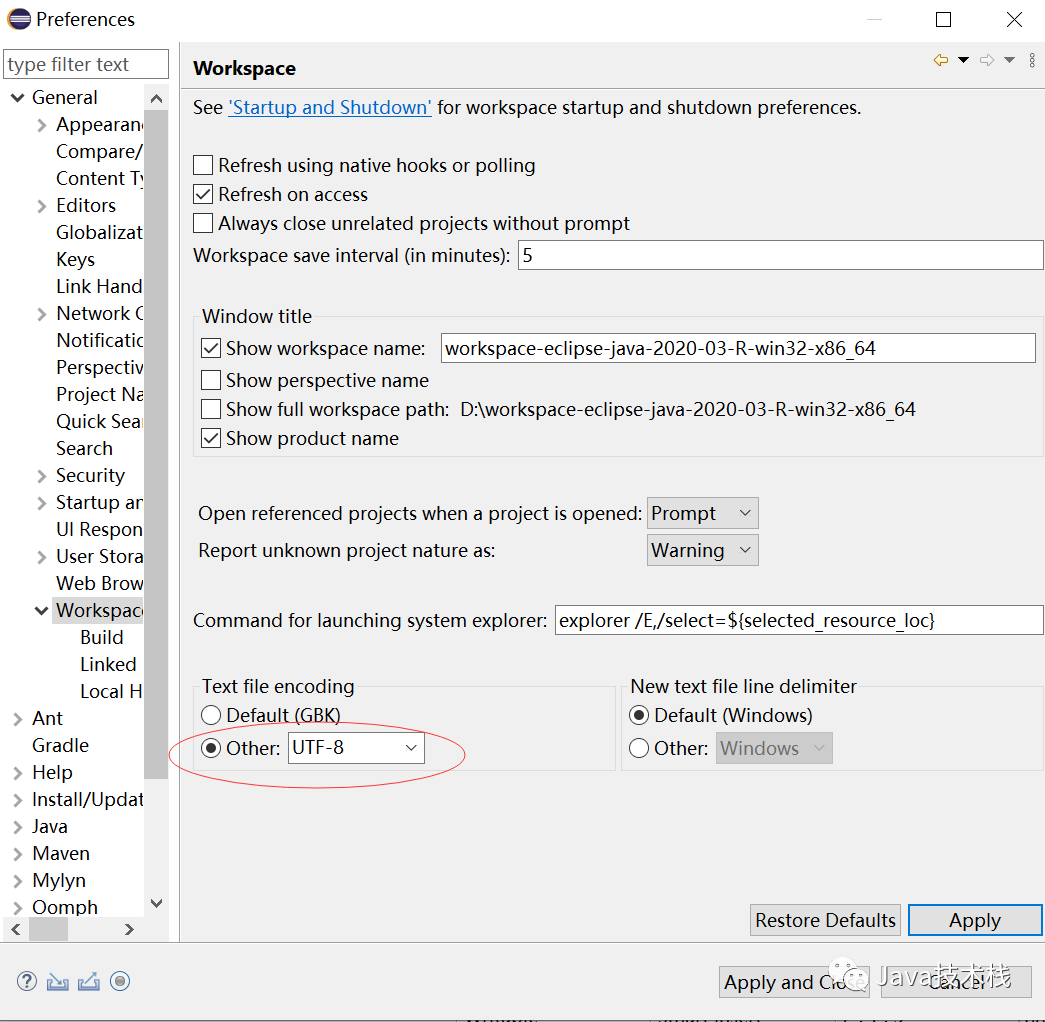Click the export preferences icon
This screenshot has width=1045, height=1022.
(x=89, y=981)
